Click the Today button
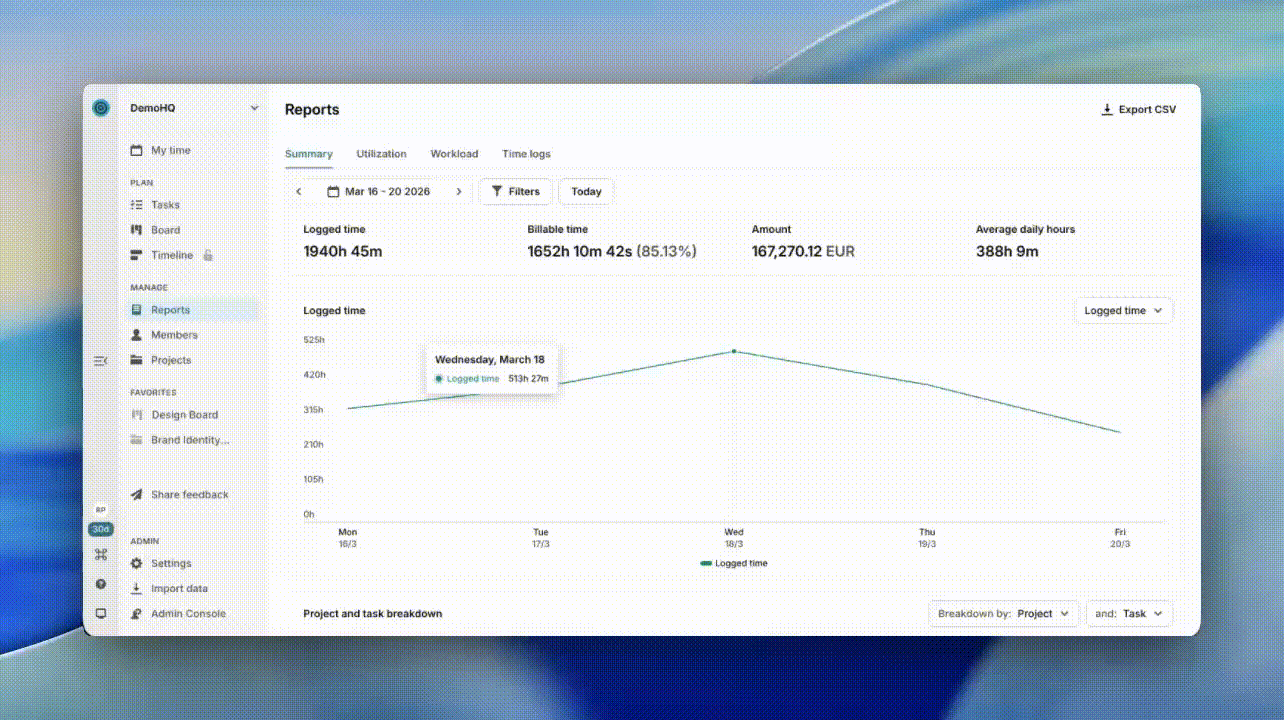Screen dimensions: 1284x720 point(586,192)
